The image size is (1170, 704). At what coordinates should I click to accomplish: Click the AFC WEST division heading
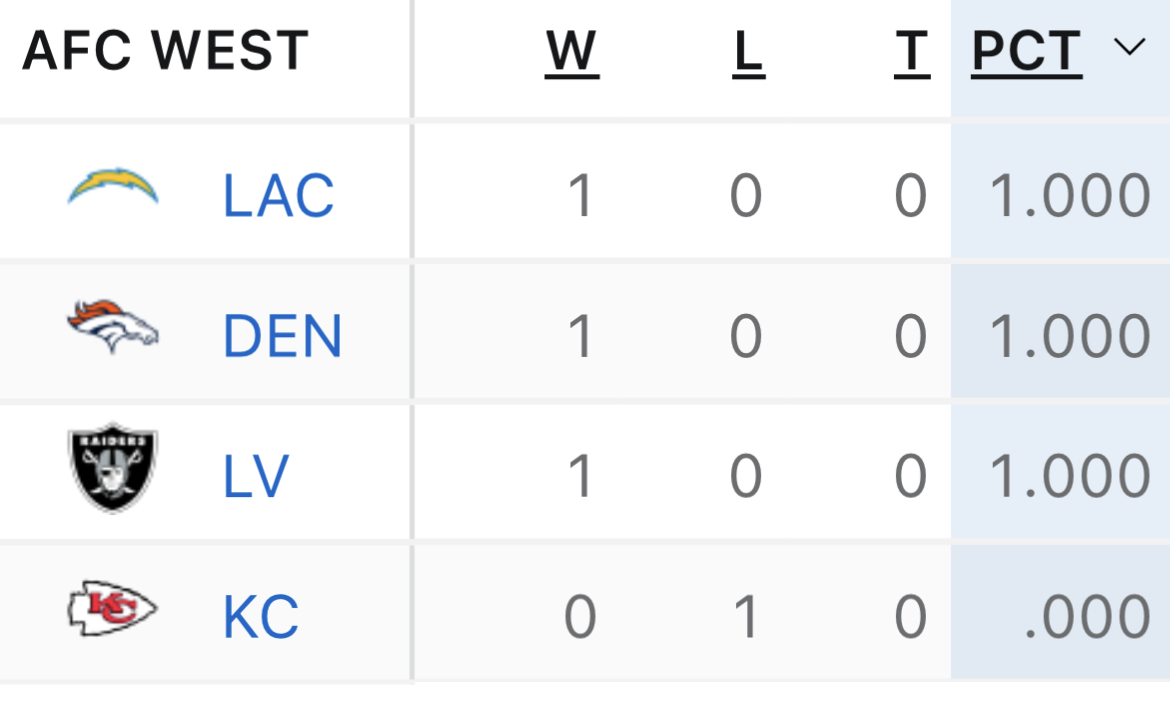(166, 51)
